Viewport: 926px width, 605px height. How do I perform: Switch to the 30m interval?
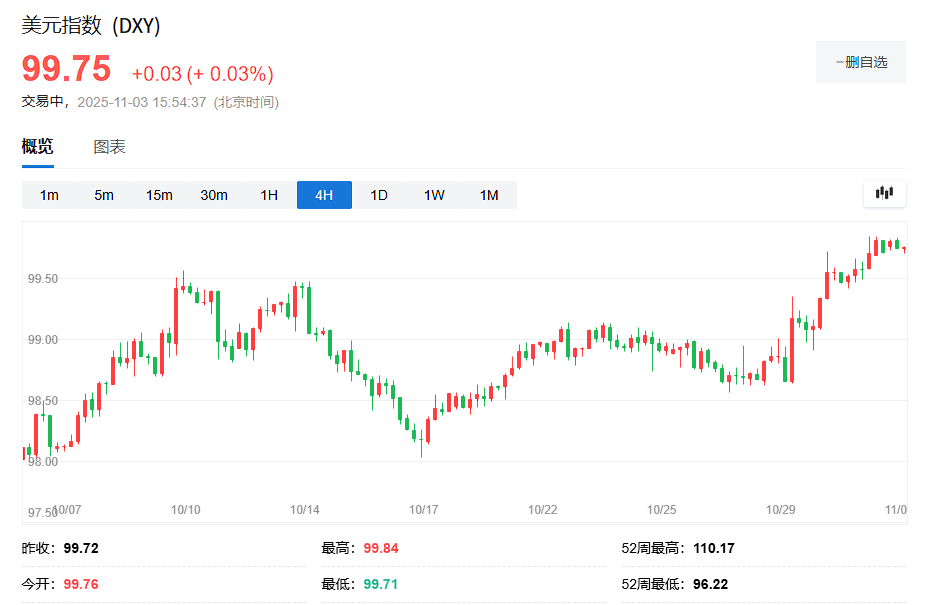click(213, 195)
